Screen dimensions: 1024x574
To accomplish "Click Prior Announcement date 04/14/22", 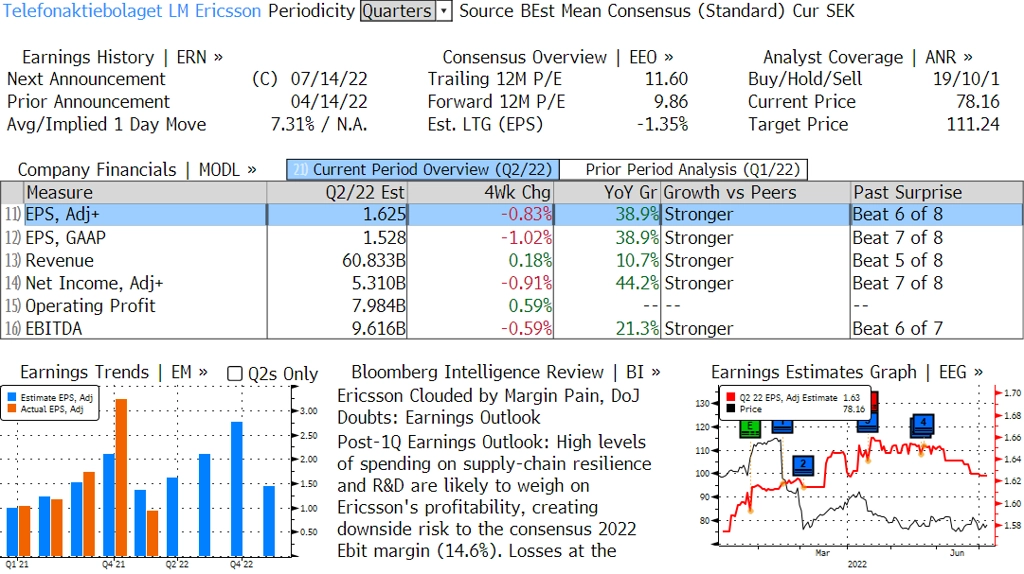I will (x=329, y=102).
